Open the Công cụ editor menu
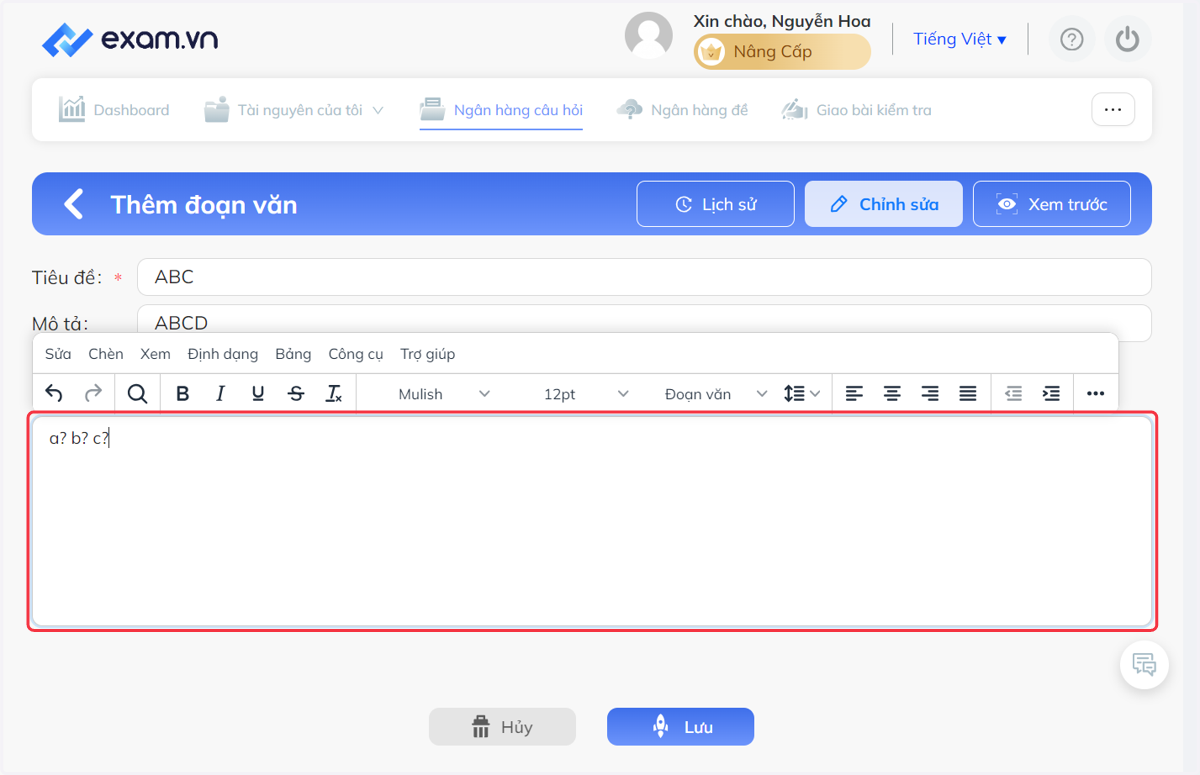This screenshot has height=775, width=1200. click(356, 354)
